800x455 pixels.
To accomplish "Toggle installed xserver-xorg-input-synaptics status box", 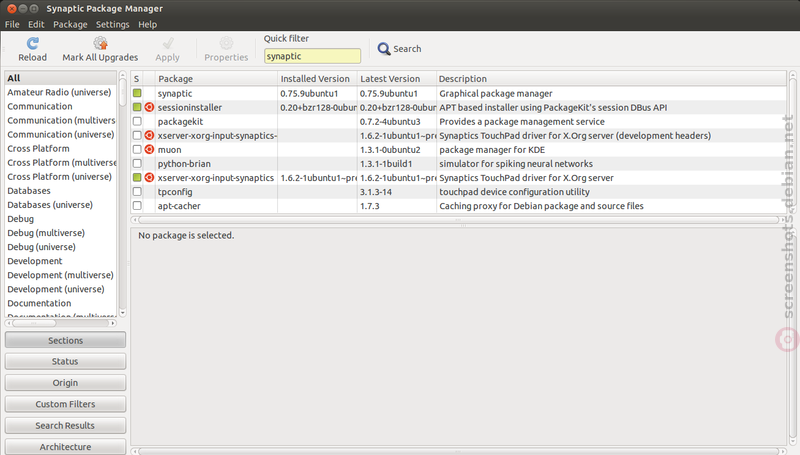I will click(137, 178).
